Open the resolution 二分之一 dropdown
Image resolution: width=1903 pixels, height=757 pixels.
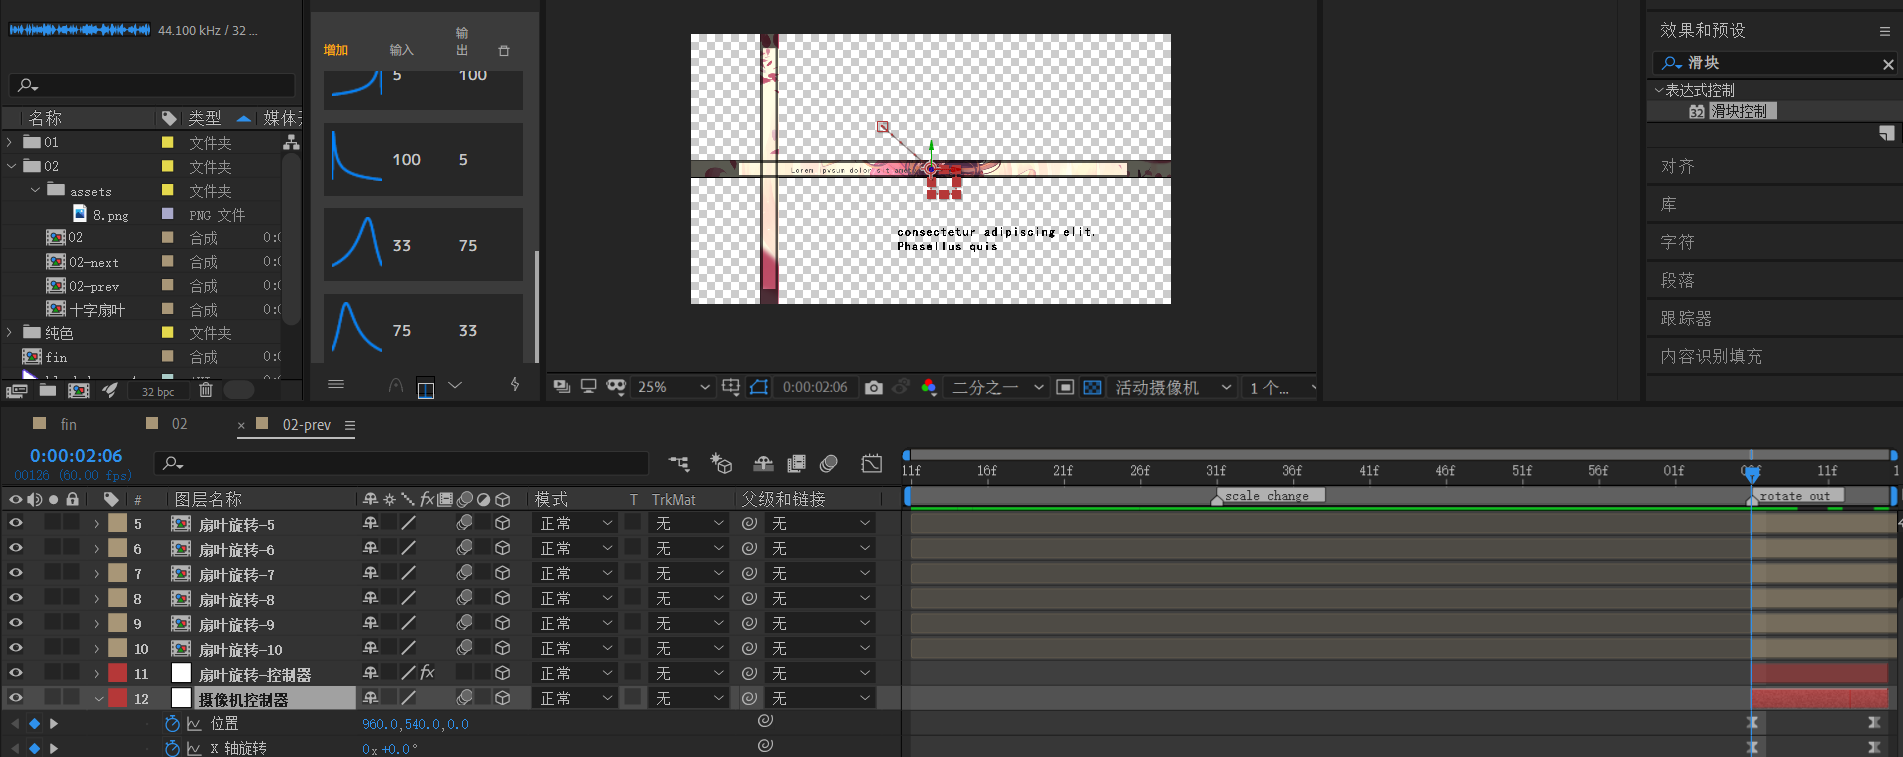pyautogui.click(x=997, y=387)
